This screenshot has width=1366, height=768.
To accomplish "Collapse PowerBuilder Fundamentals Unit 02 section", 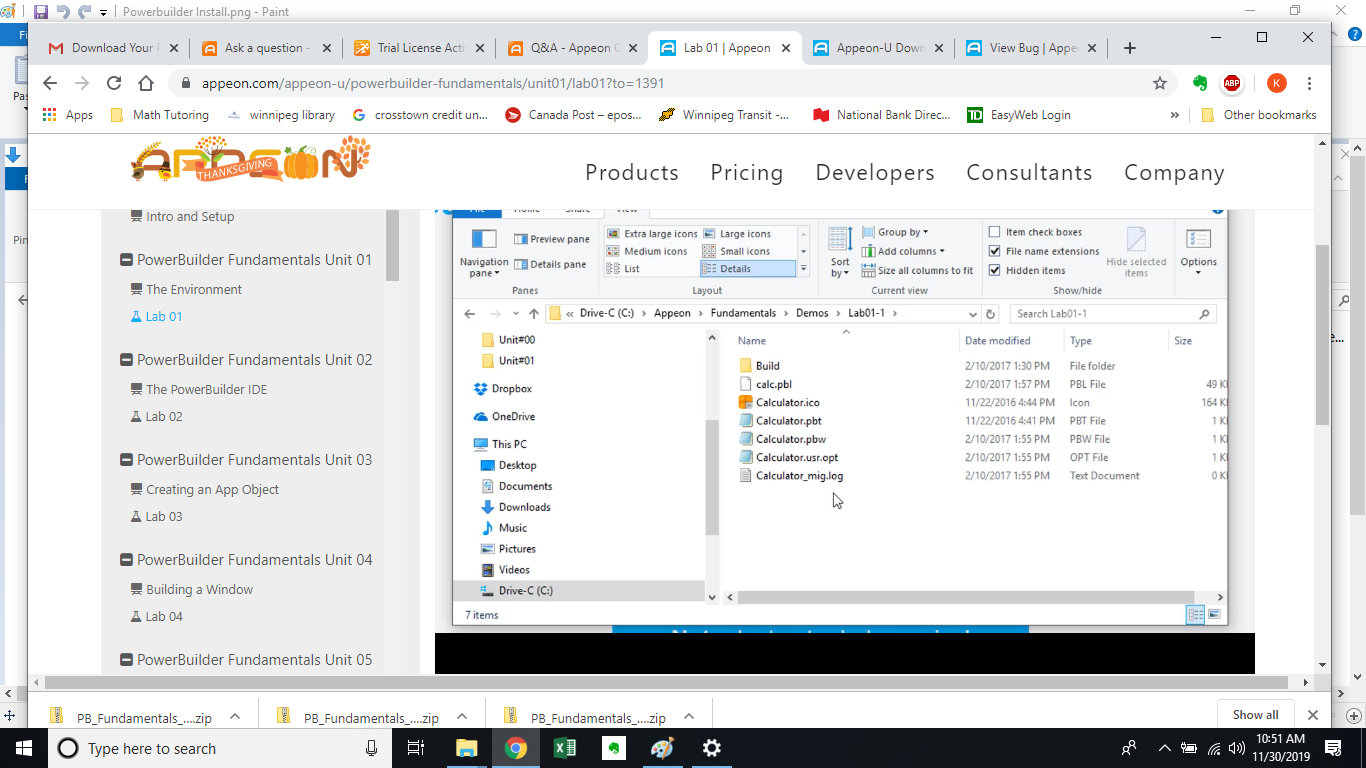I will (x=127, y=360).
